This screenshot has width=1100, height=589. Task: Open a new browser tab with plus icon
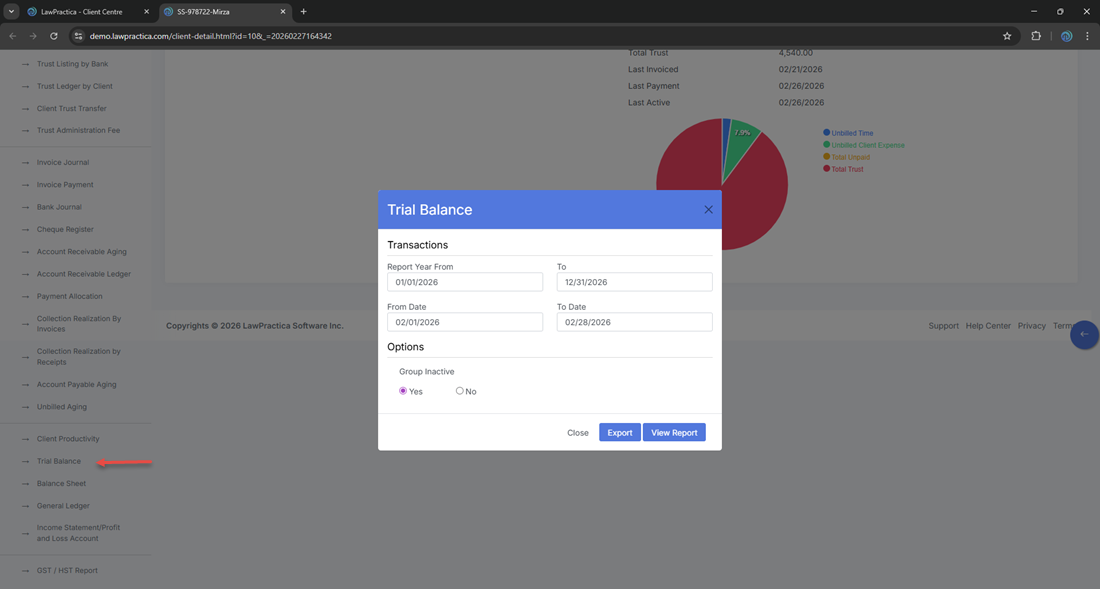pos(304,12)
